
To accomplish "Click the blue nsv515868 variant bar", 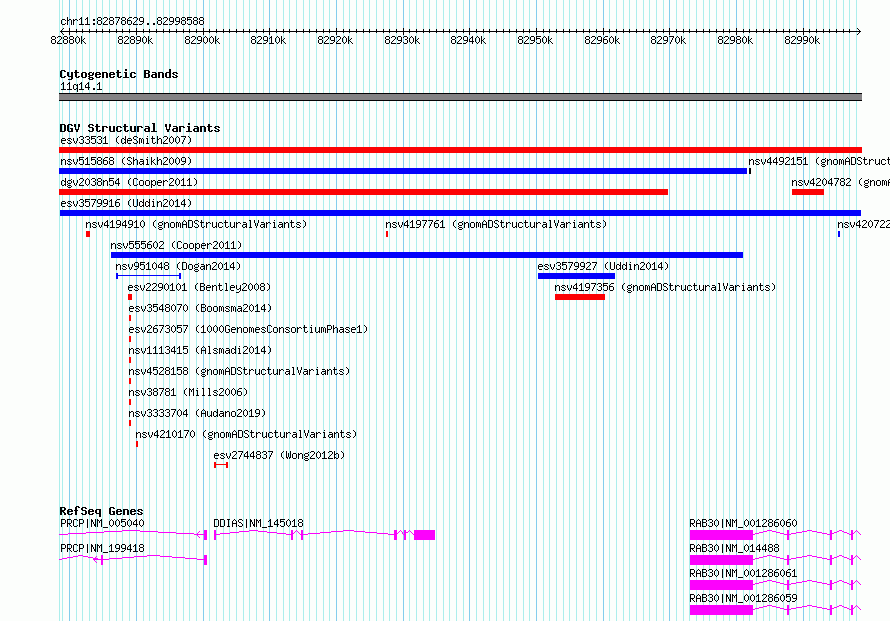I will pos(403,171).
